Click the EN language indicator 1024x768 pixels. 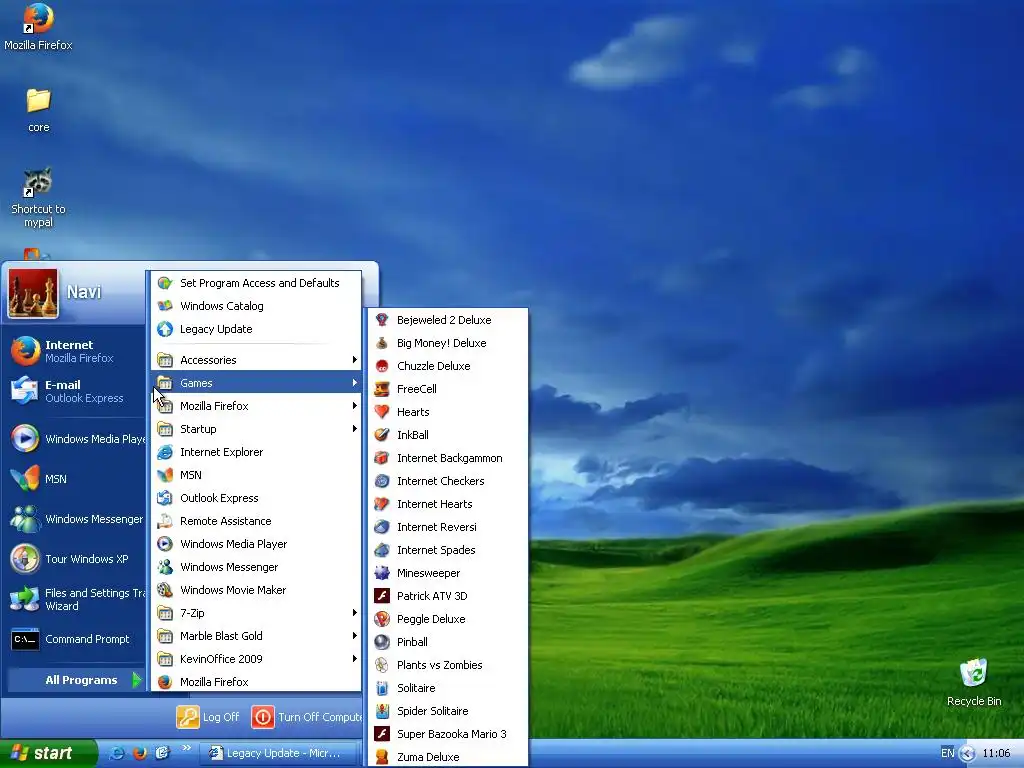[948, 753]
